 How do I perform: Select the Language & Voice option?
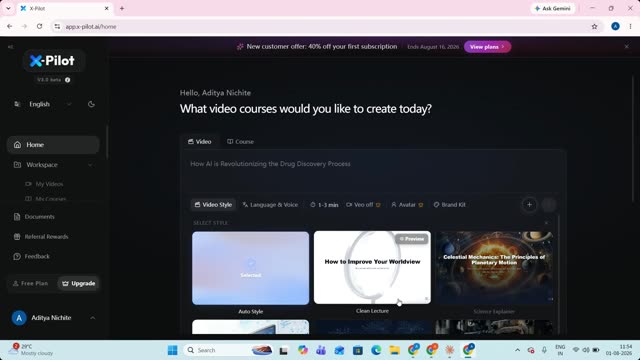coord(270,204)
